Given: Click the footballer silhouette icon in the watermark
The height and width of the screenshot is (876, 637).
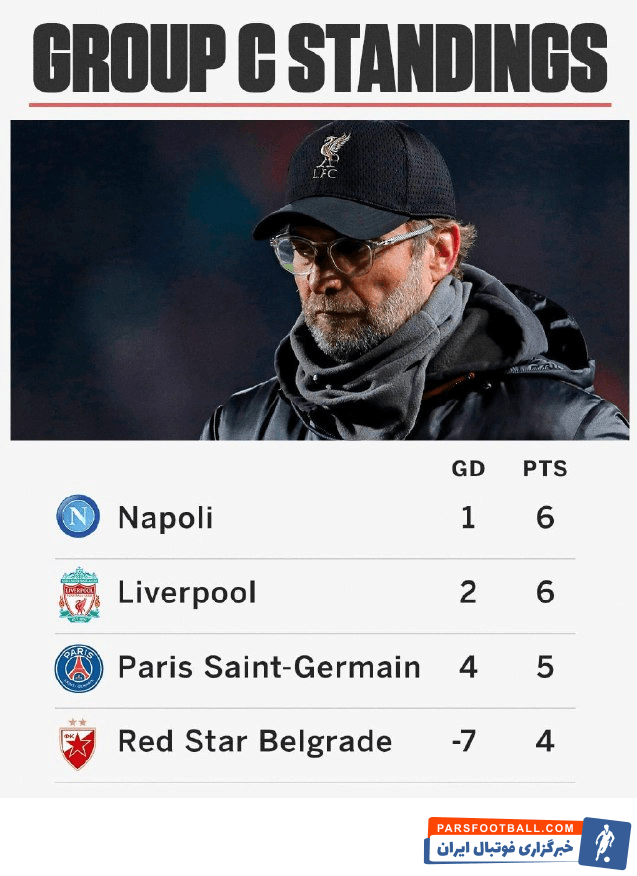Looking at the screenshot, I should tap(606, 843).
